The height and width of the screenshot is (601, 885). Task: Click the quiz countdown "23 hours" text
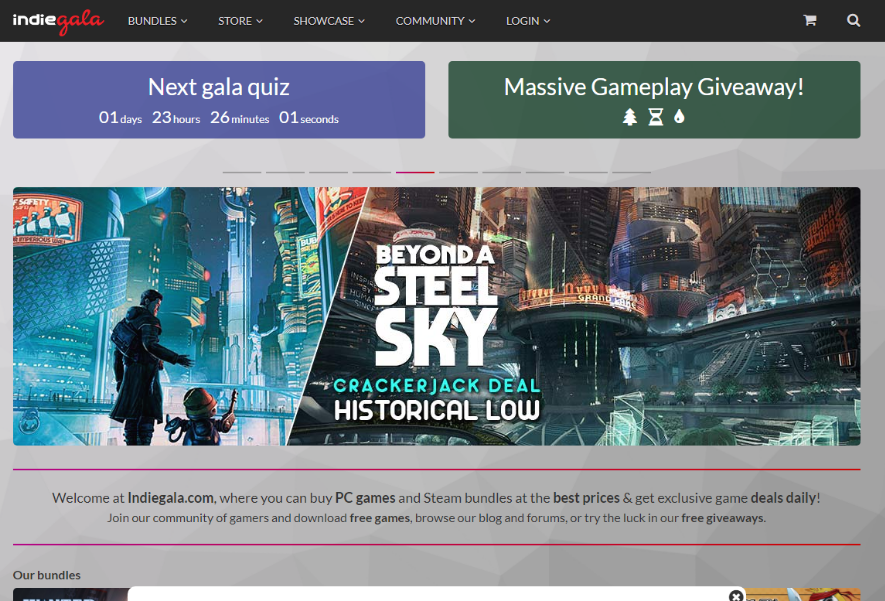(176, 117)
